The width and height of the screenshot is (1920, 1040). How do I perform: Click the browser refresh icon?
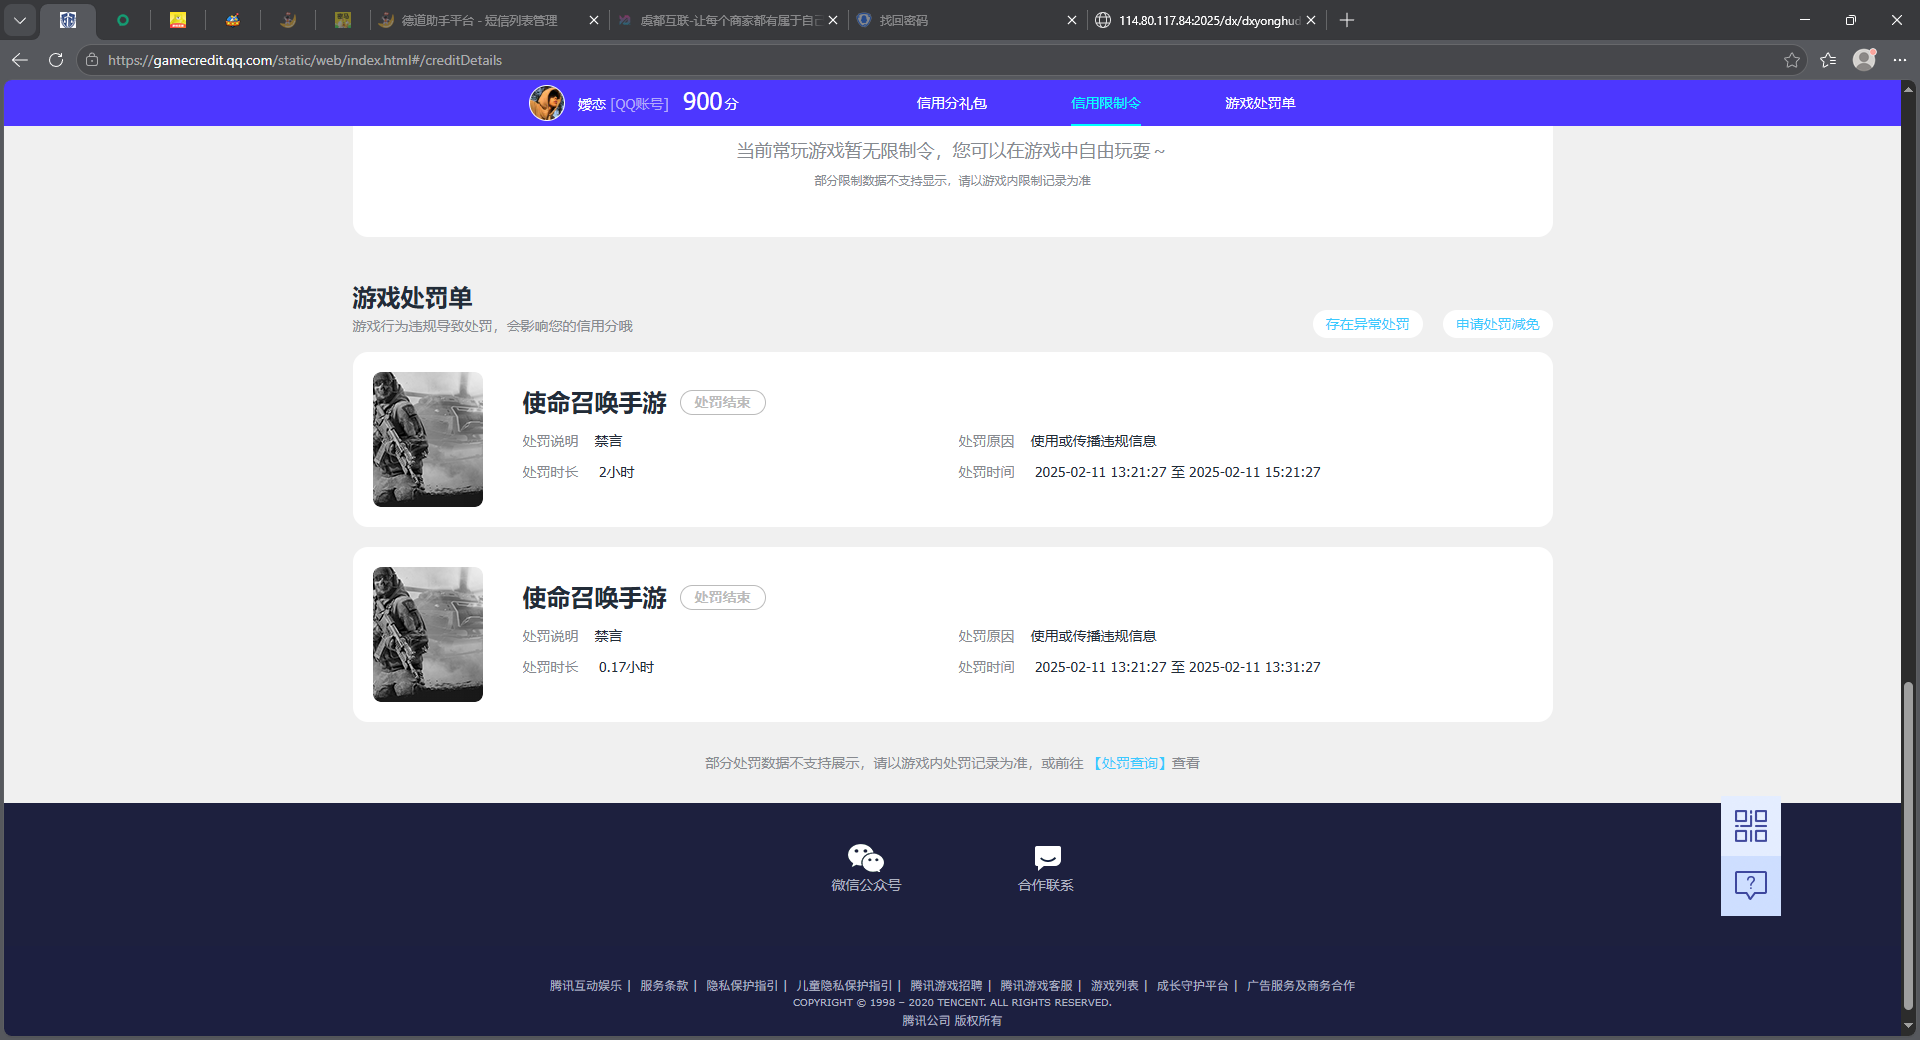[x=56, y=60]
